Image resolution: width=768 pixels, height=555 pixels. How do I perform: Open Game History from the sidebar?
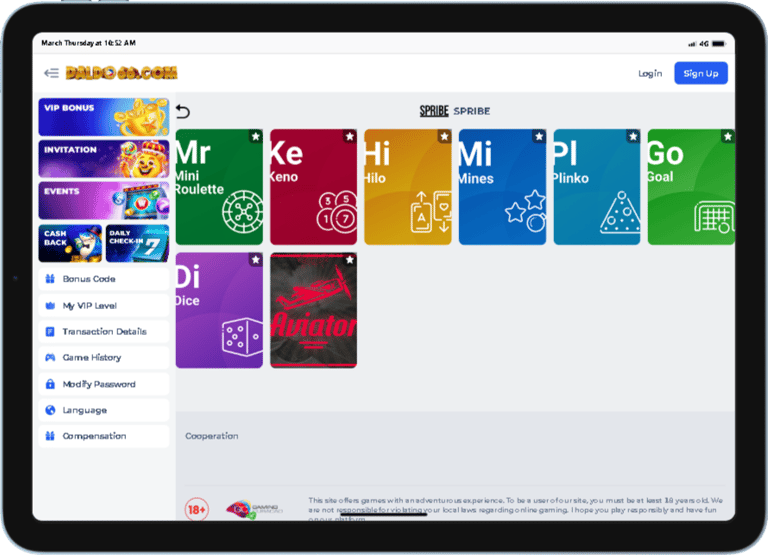click(104, 358)
